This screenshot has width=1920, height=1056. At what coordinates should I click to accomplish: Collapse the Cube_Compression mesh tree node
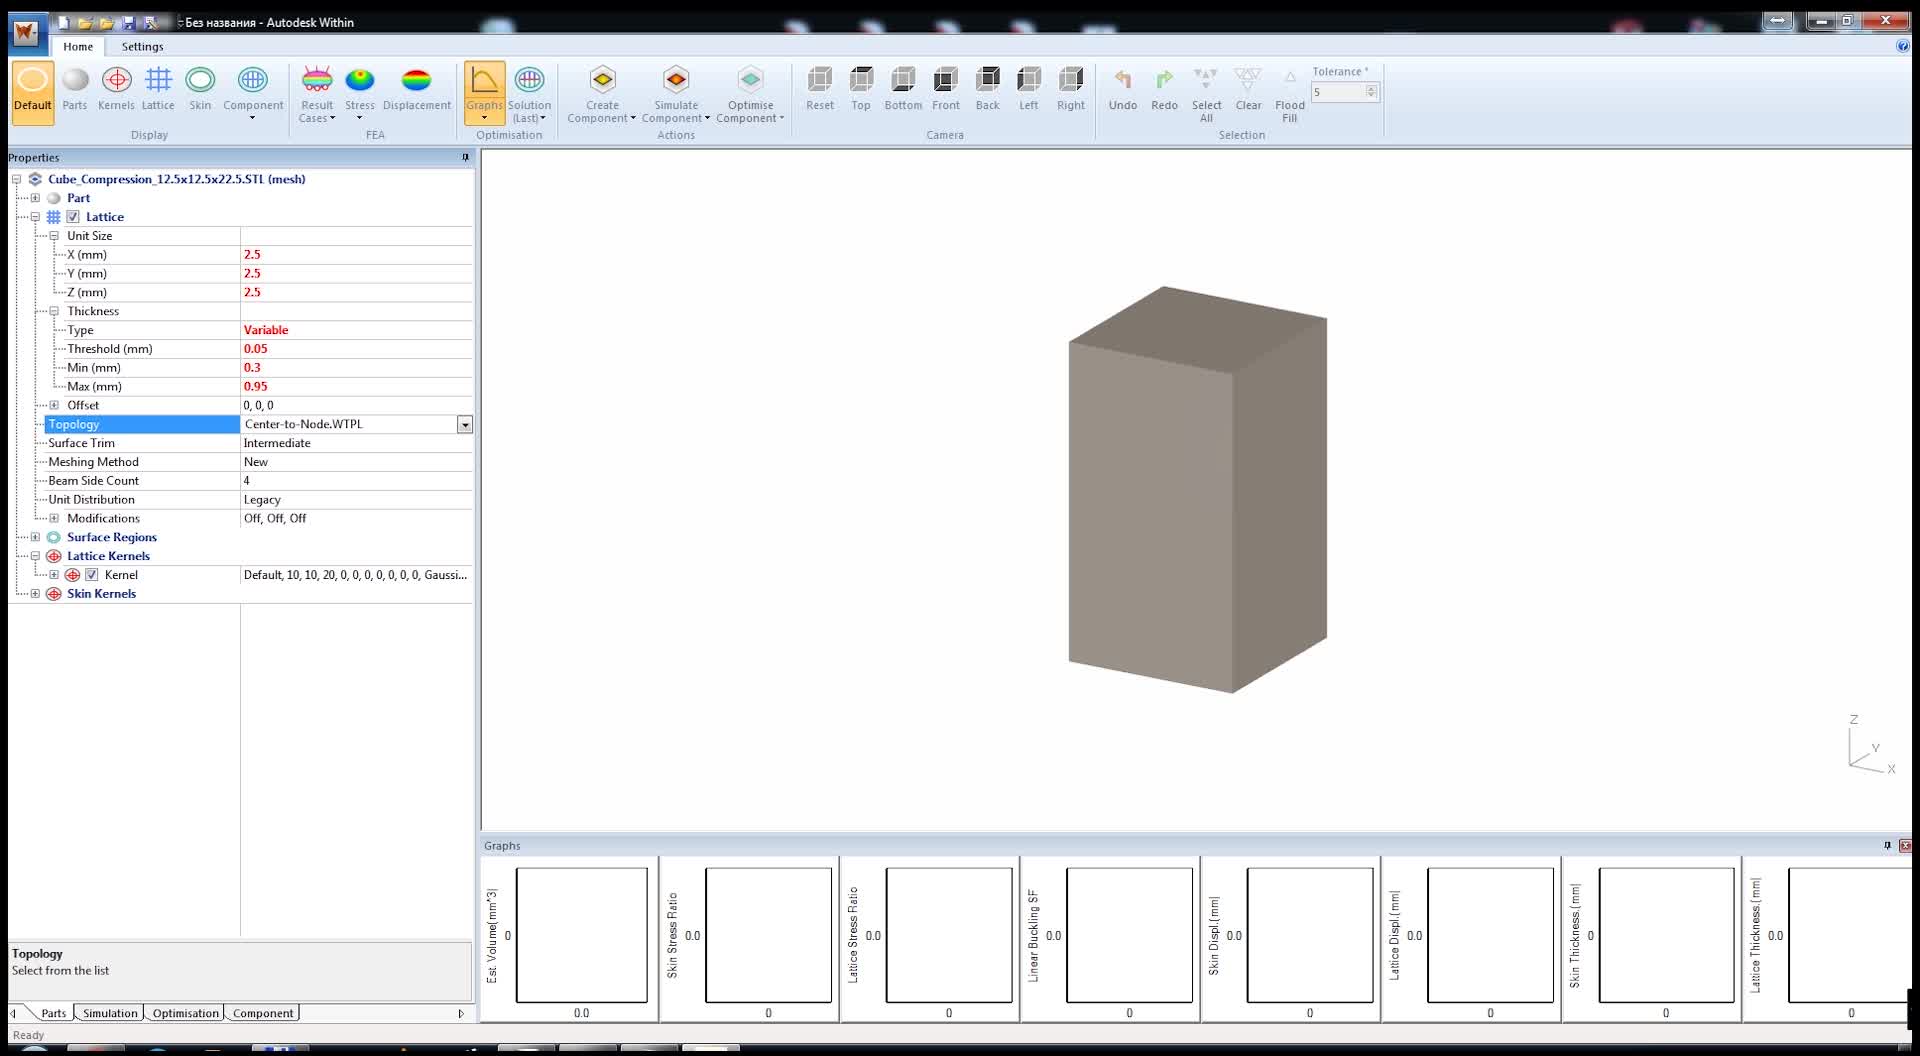[16, 179]
